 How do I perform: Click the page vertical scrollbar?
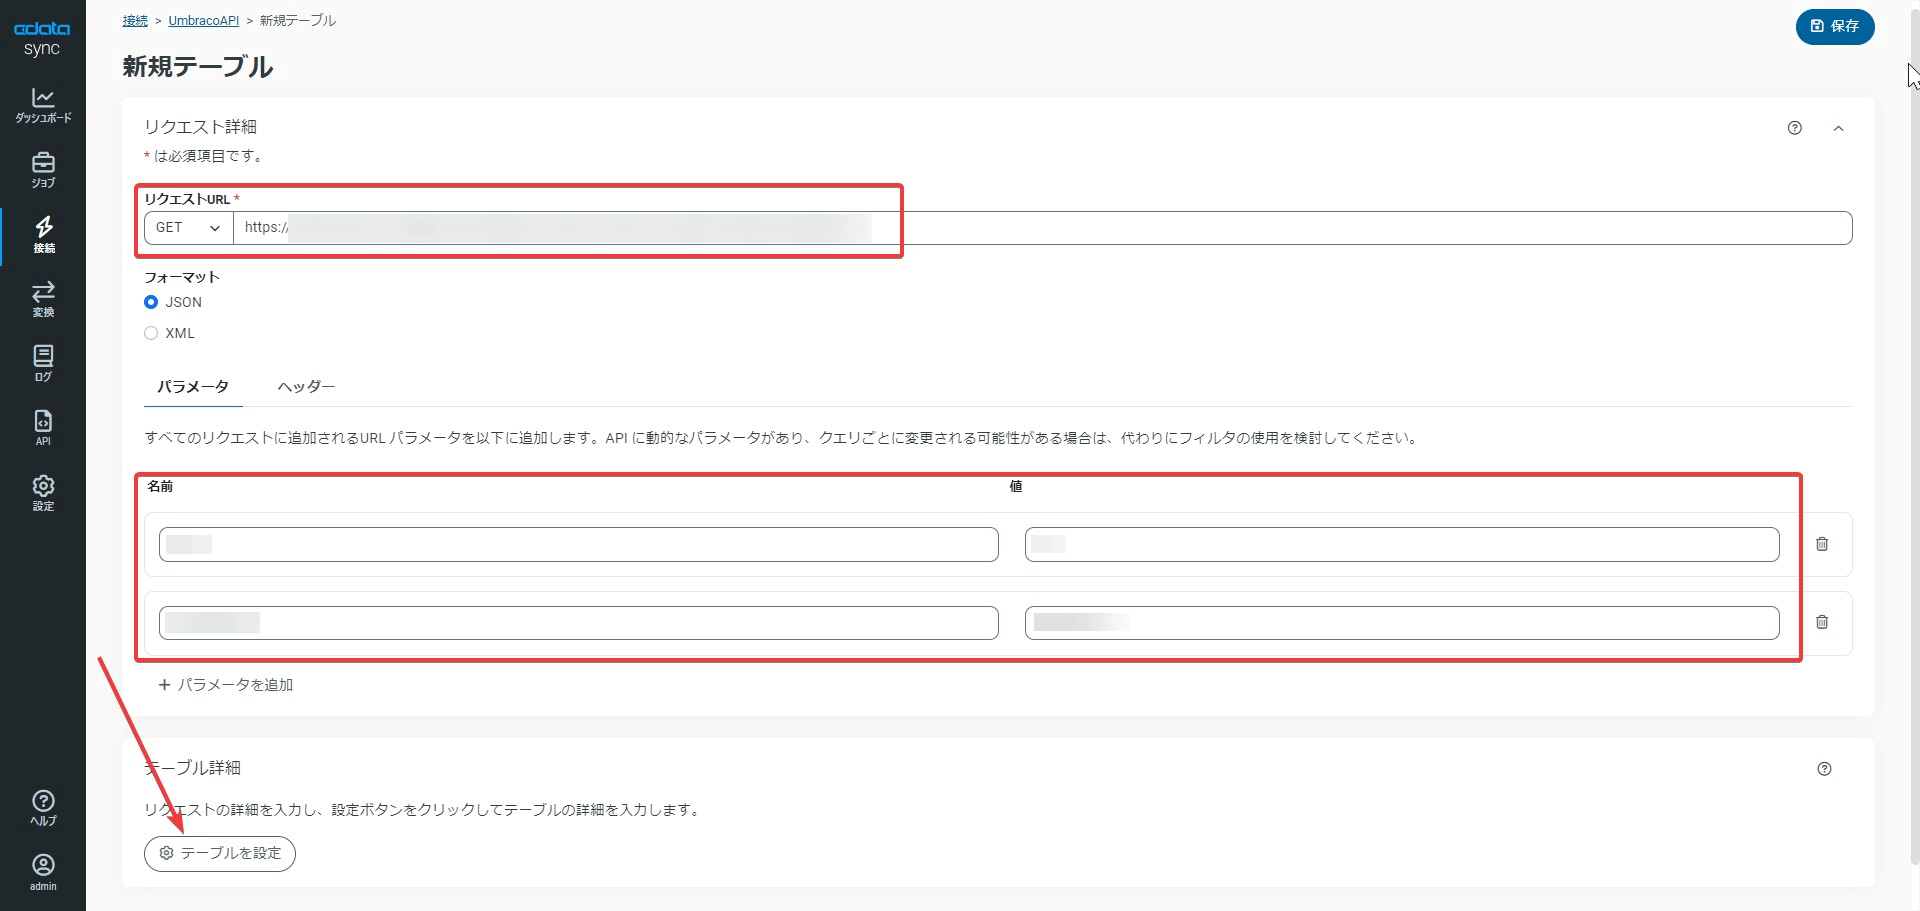click(1914, 435)
